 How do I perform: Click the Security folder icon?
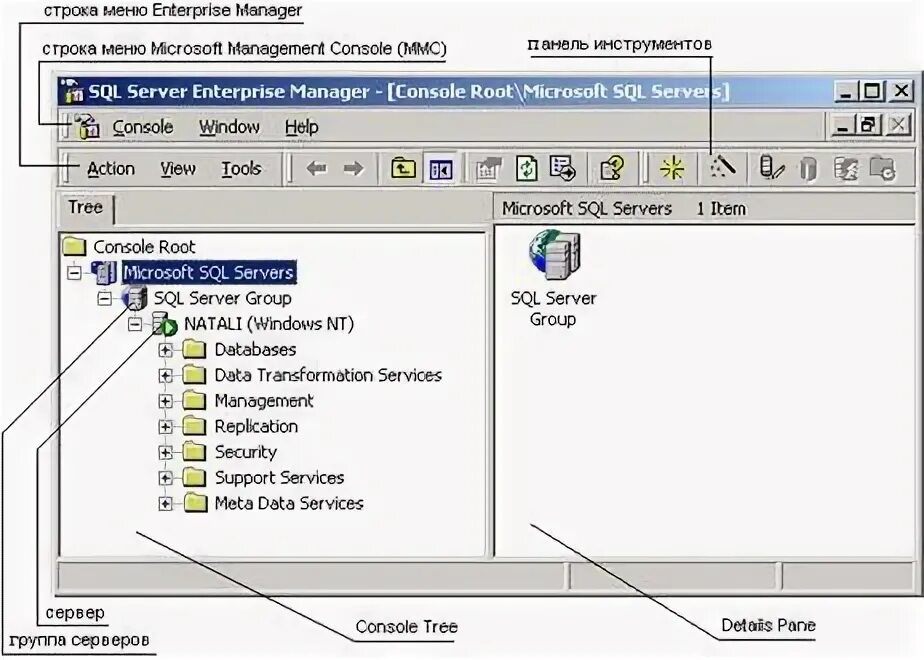tap(194, 452)
